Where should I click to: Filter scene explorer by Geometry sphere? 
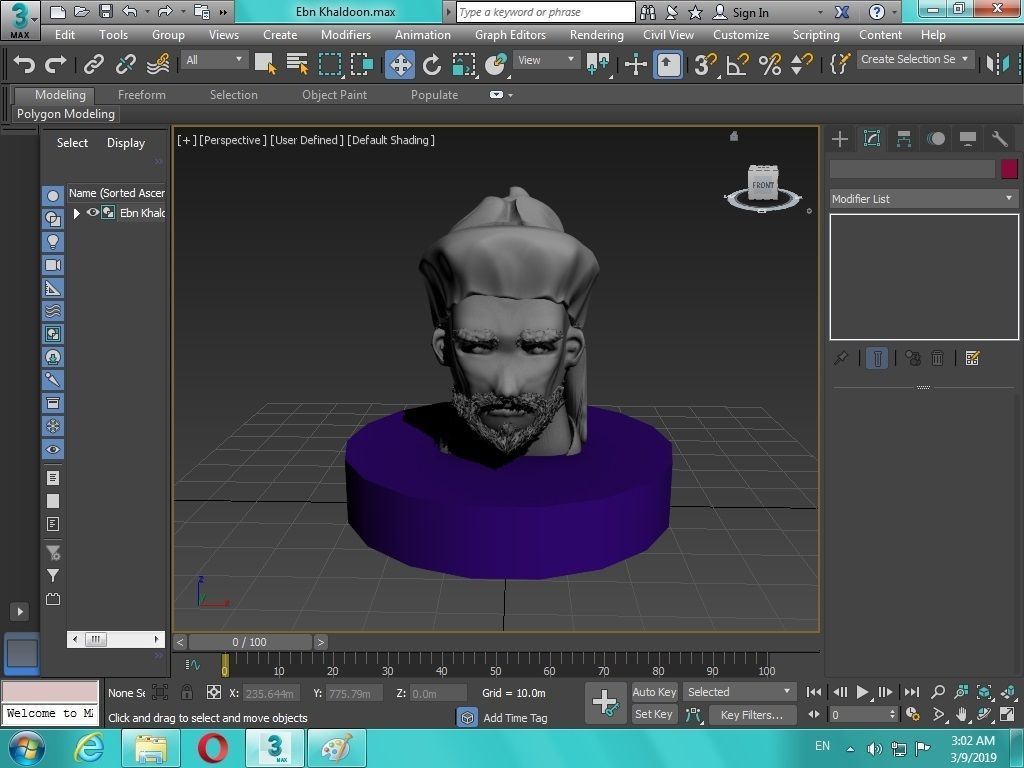tap(53, 195)
